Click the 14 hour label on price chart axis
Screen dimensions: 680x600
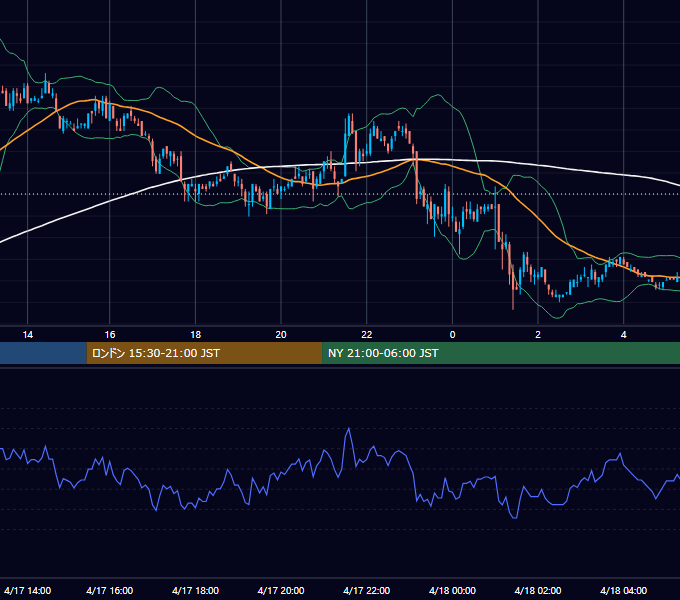[x=27, y=335]
